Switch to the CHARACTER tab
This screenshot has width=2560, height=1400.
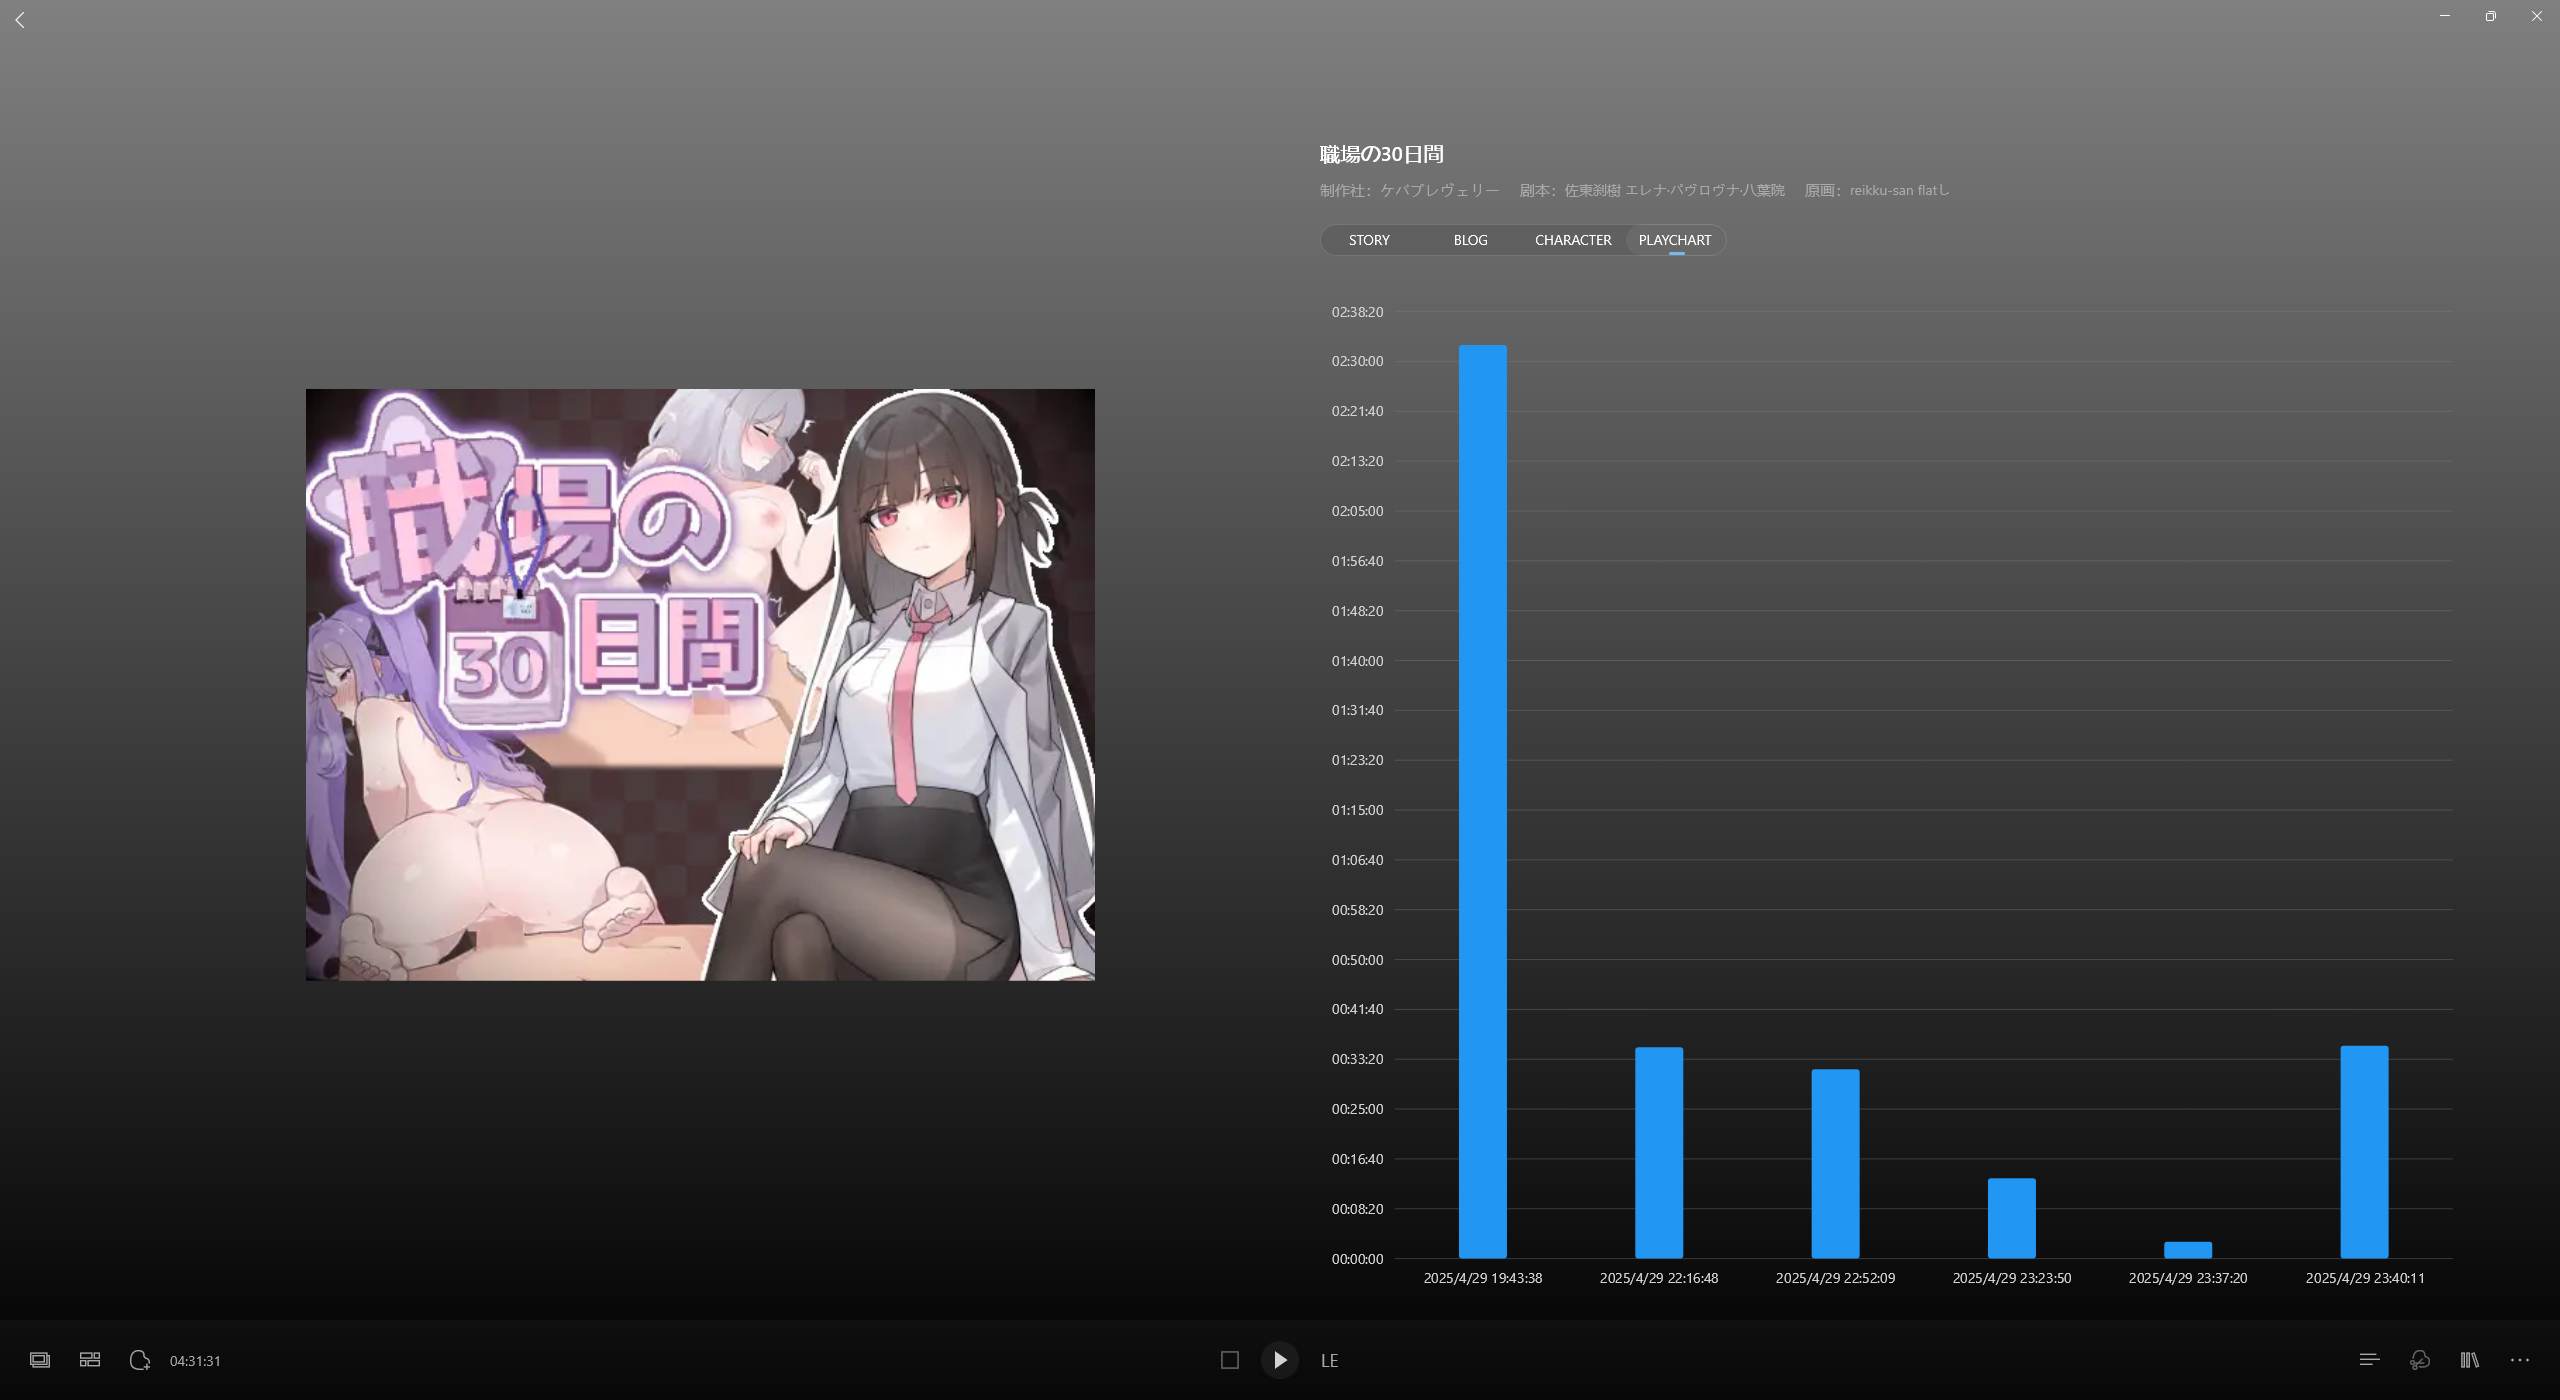coord(1573,240)
